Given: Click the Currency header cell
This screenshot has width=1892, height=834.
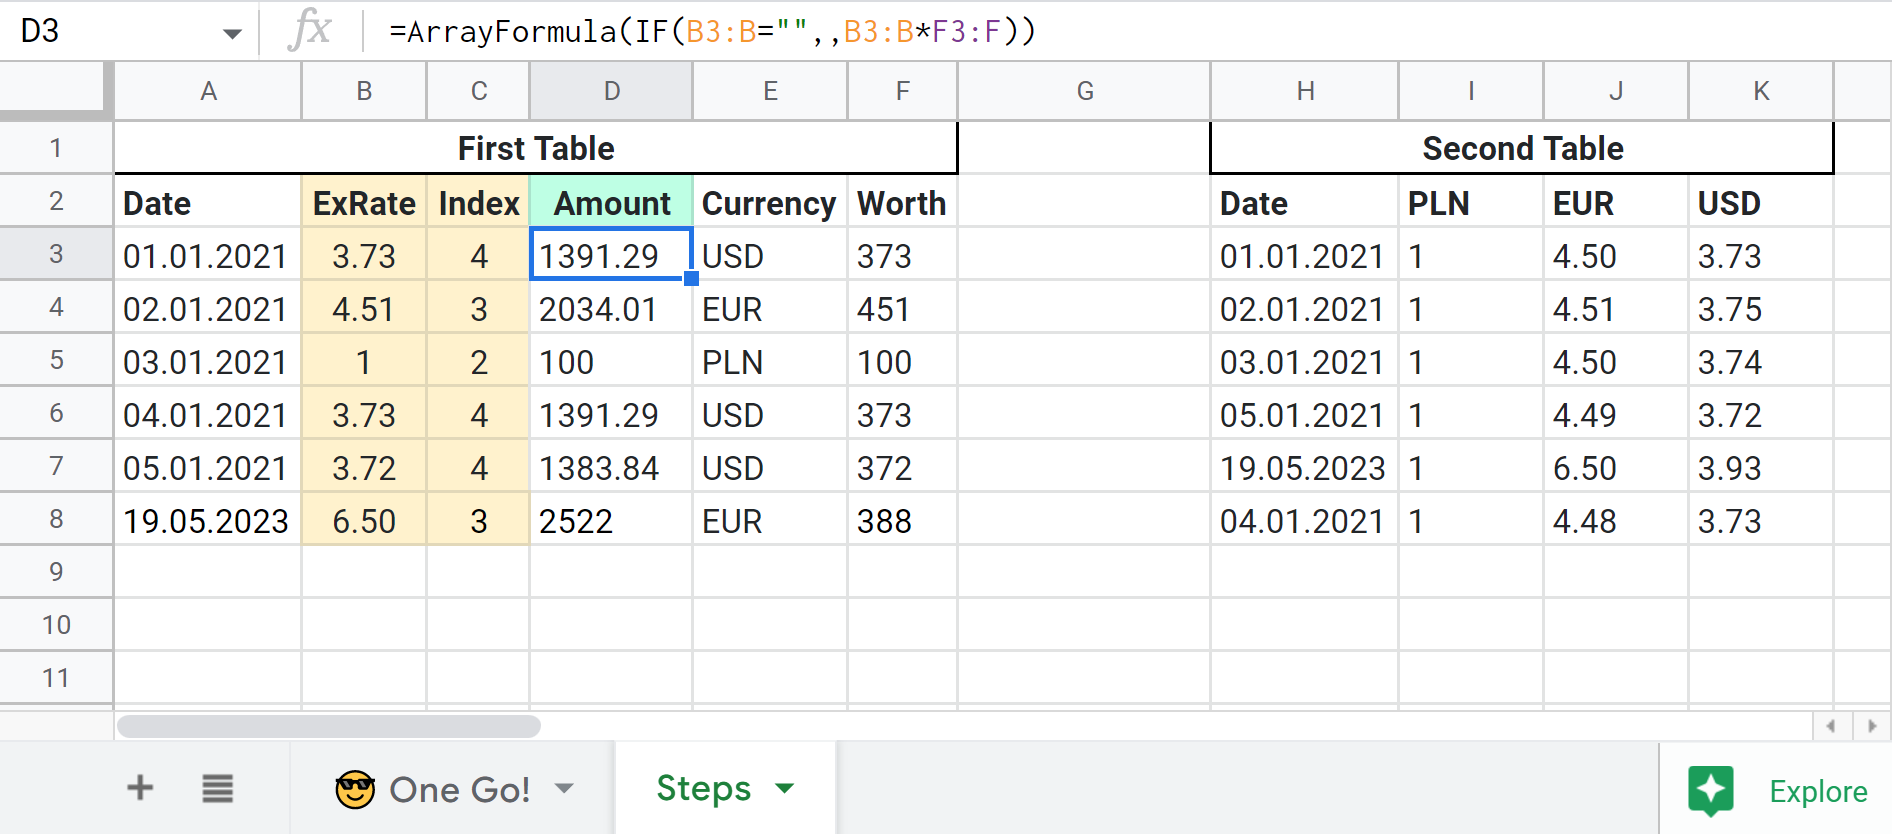Looking at the screenshot, I should pyautogui.click(x=770, y=203).
